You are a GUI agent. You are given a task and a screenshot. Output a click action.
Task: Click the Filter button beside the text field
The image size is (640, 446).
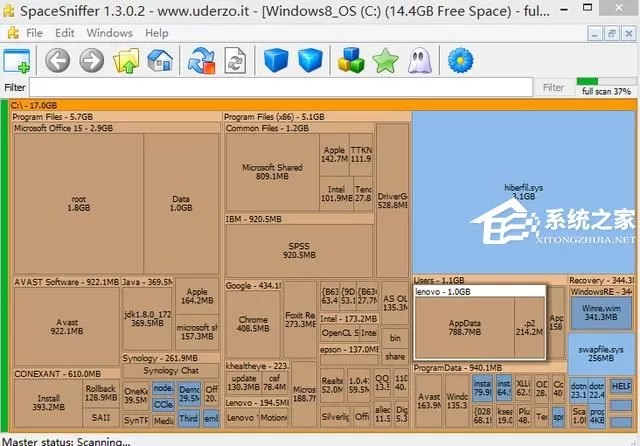(553, 87)
